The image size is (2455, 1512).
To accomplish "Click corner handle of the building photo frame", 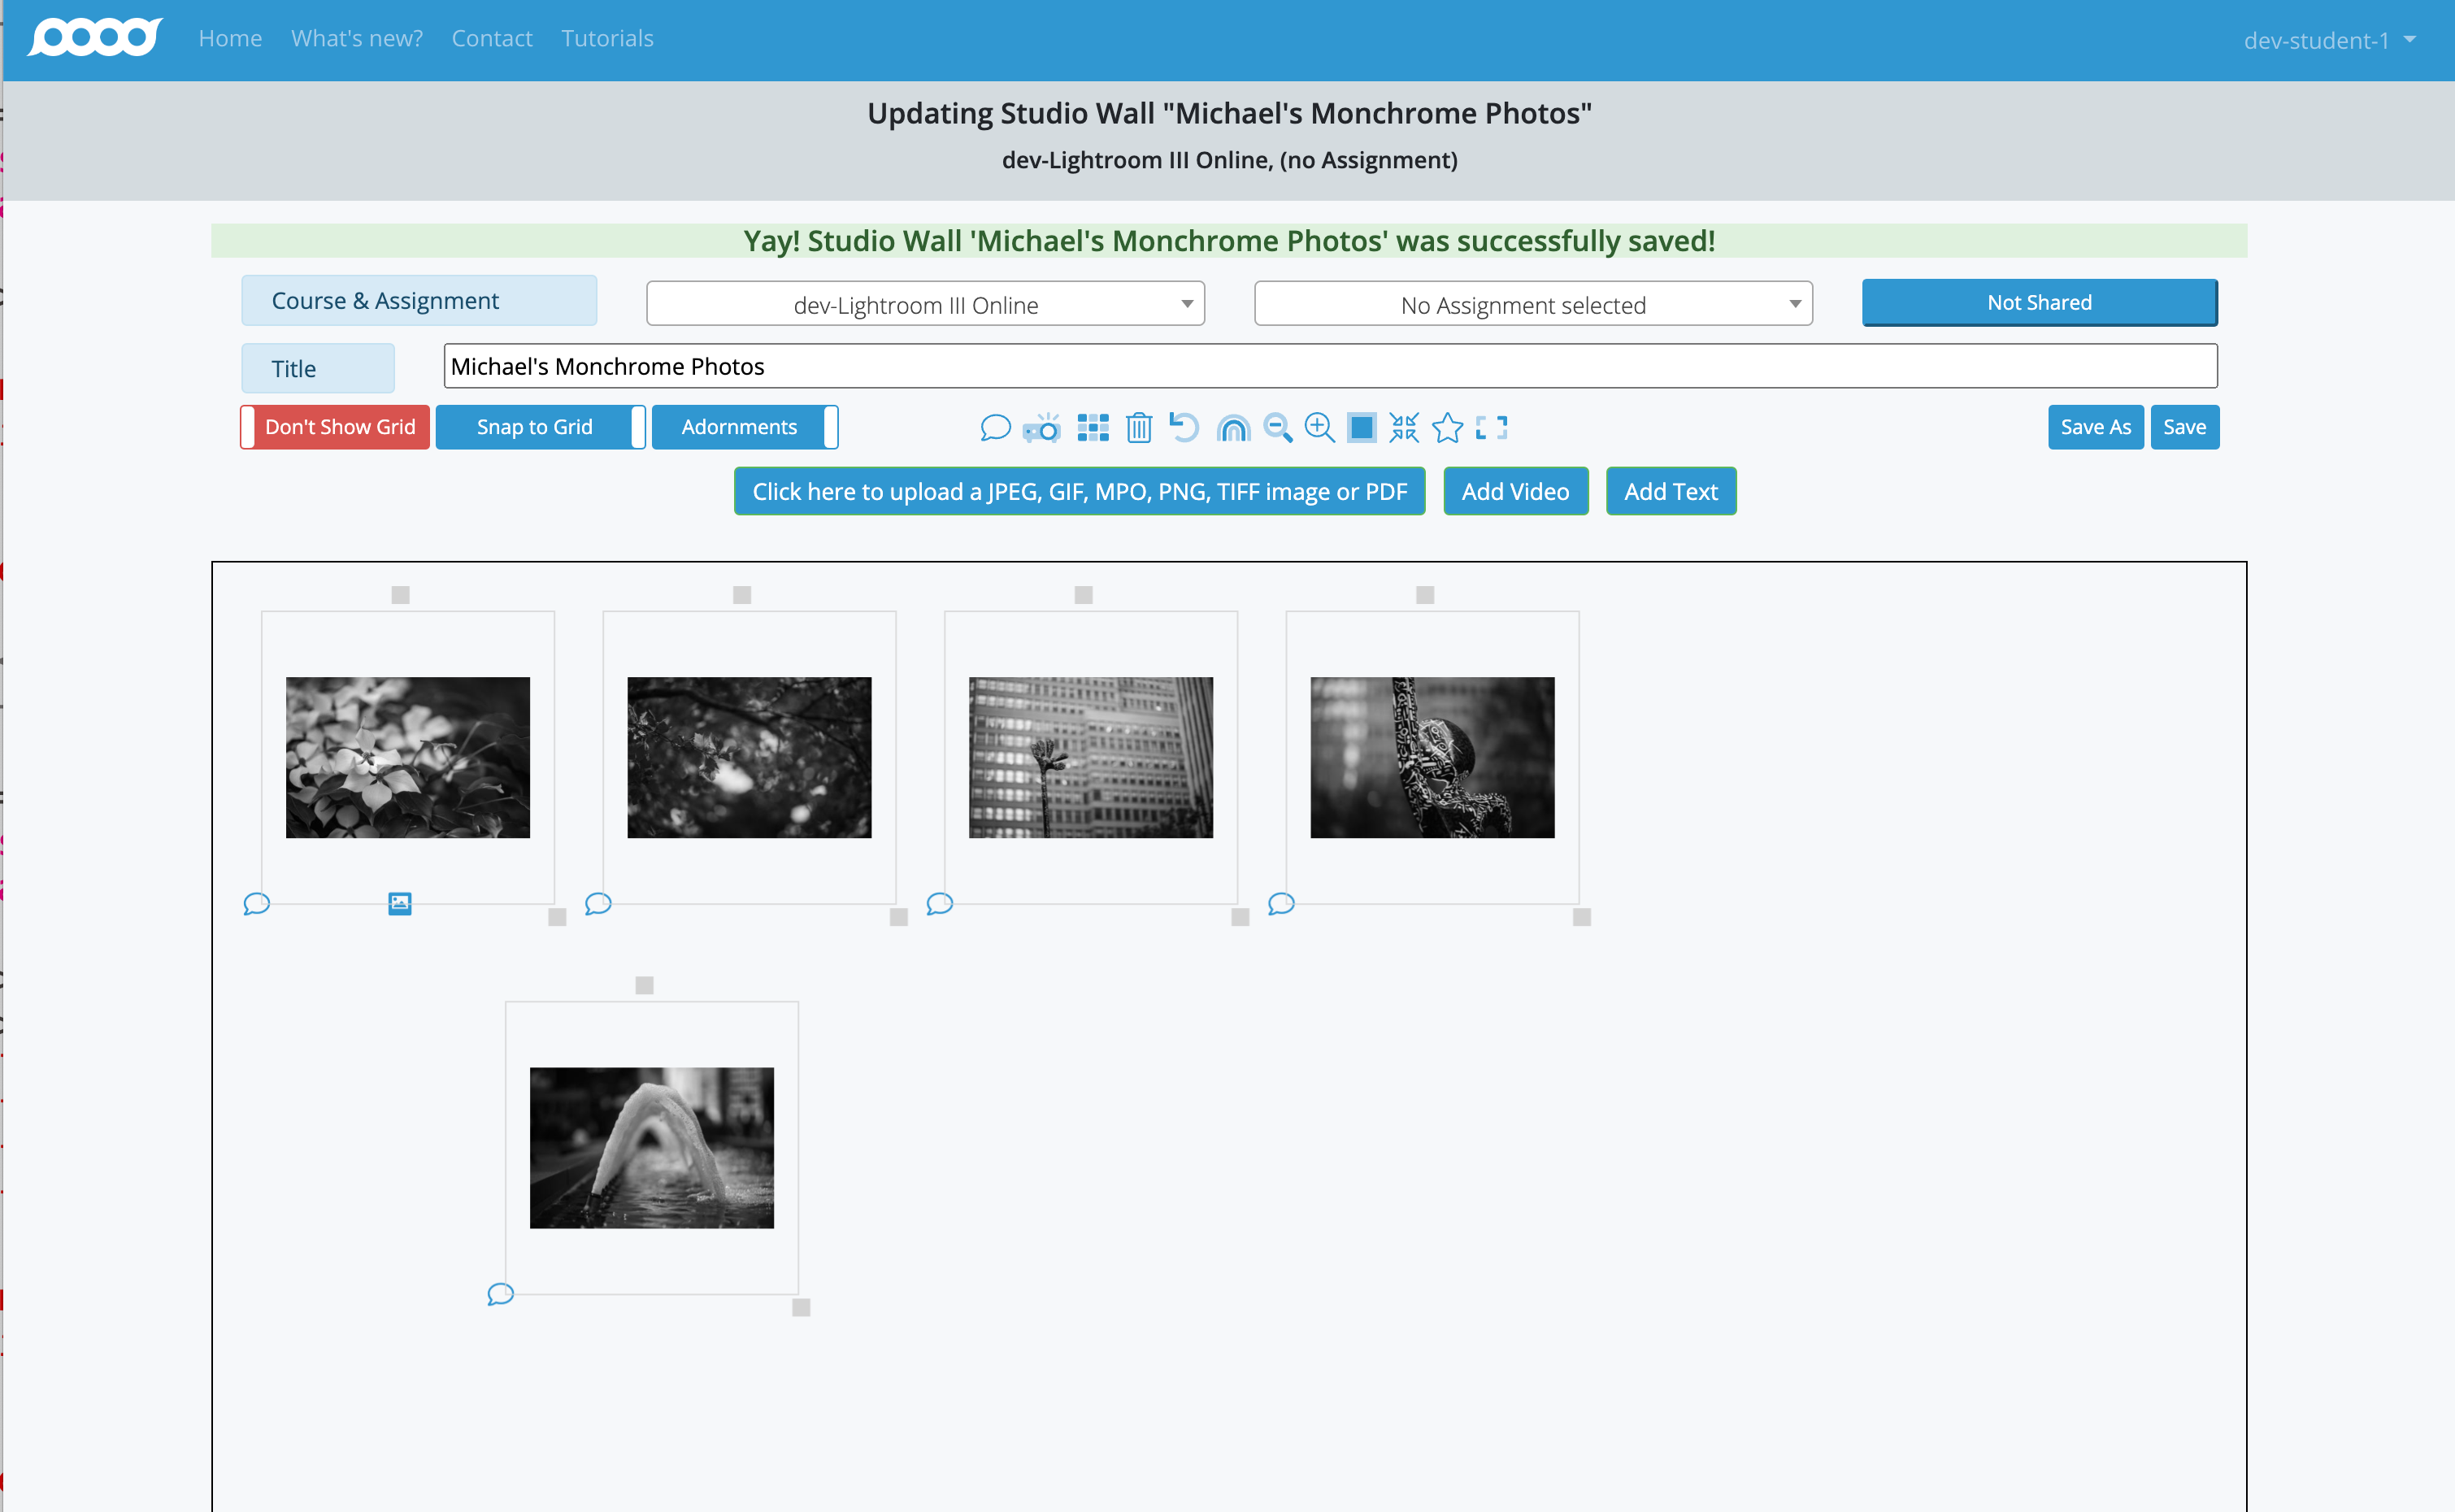I will tap(1241, 917).
